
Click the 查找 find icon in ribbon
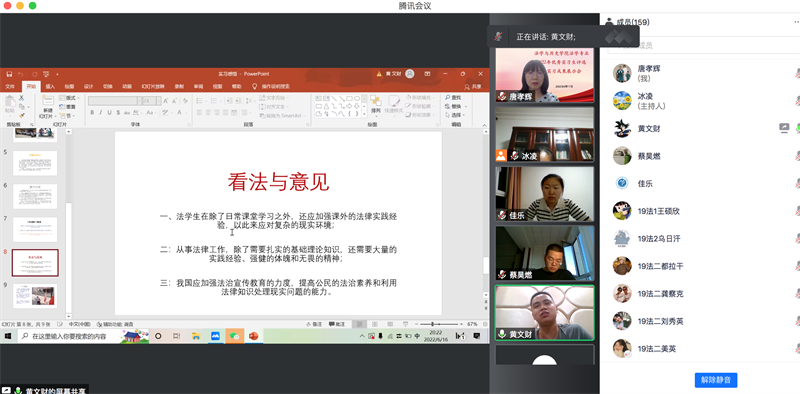[452, 97]
